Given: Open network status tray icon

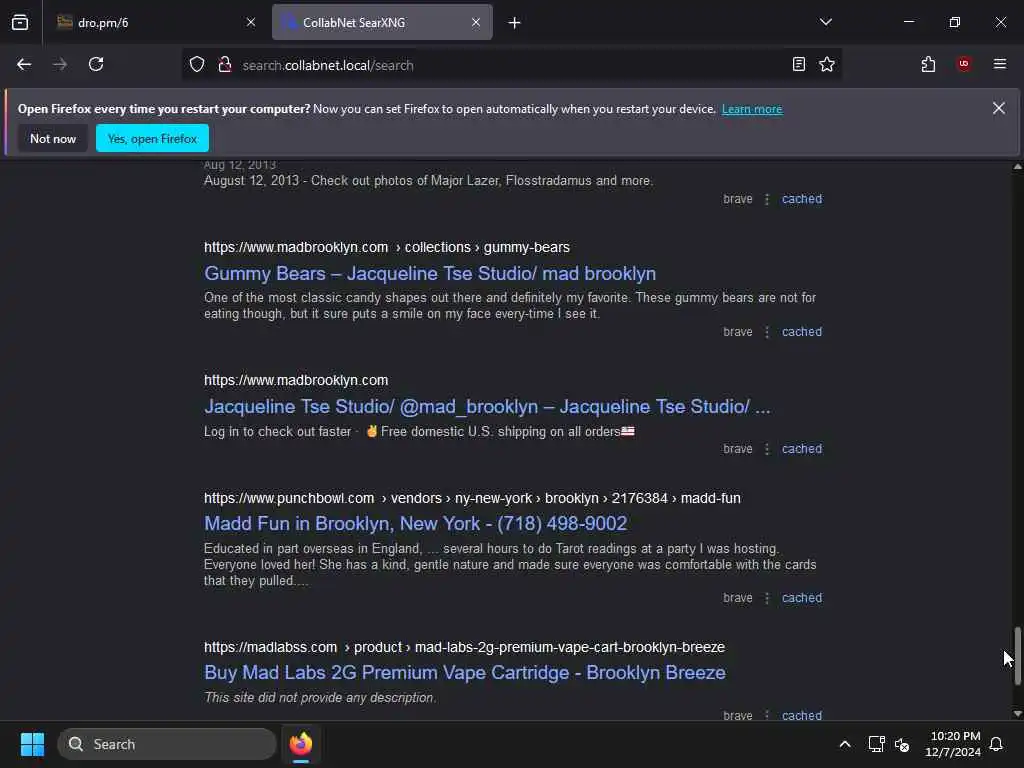Looking at the screenshot, I should point(876,744).
